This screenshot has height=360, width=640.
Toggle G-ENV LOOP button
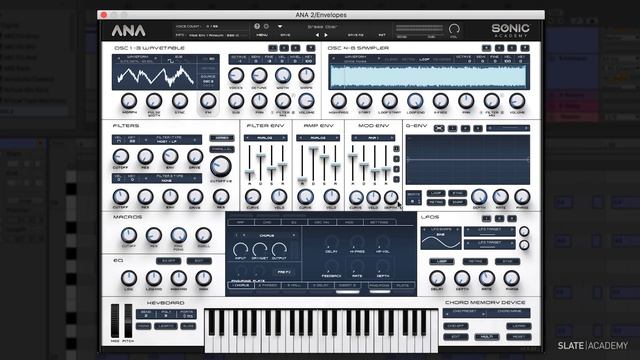pyautogui.click(x=436, y=193)
